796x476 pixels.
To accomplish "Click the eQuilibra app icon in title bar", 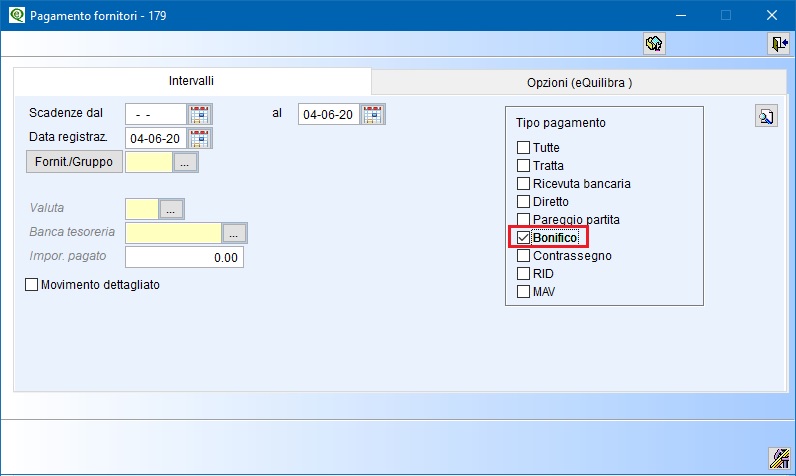I will (x=16, y=15).
